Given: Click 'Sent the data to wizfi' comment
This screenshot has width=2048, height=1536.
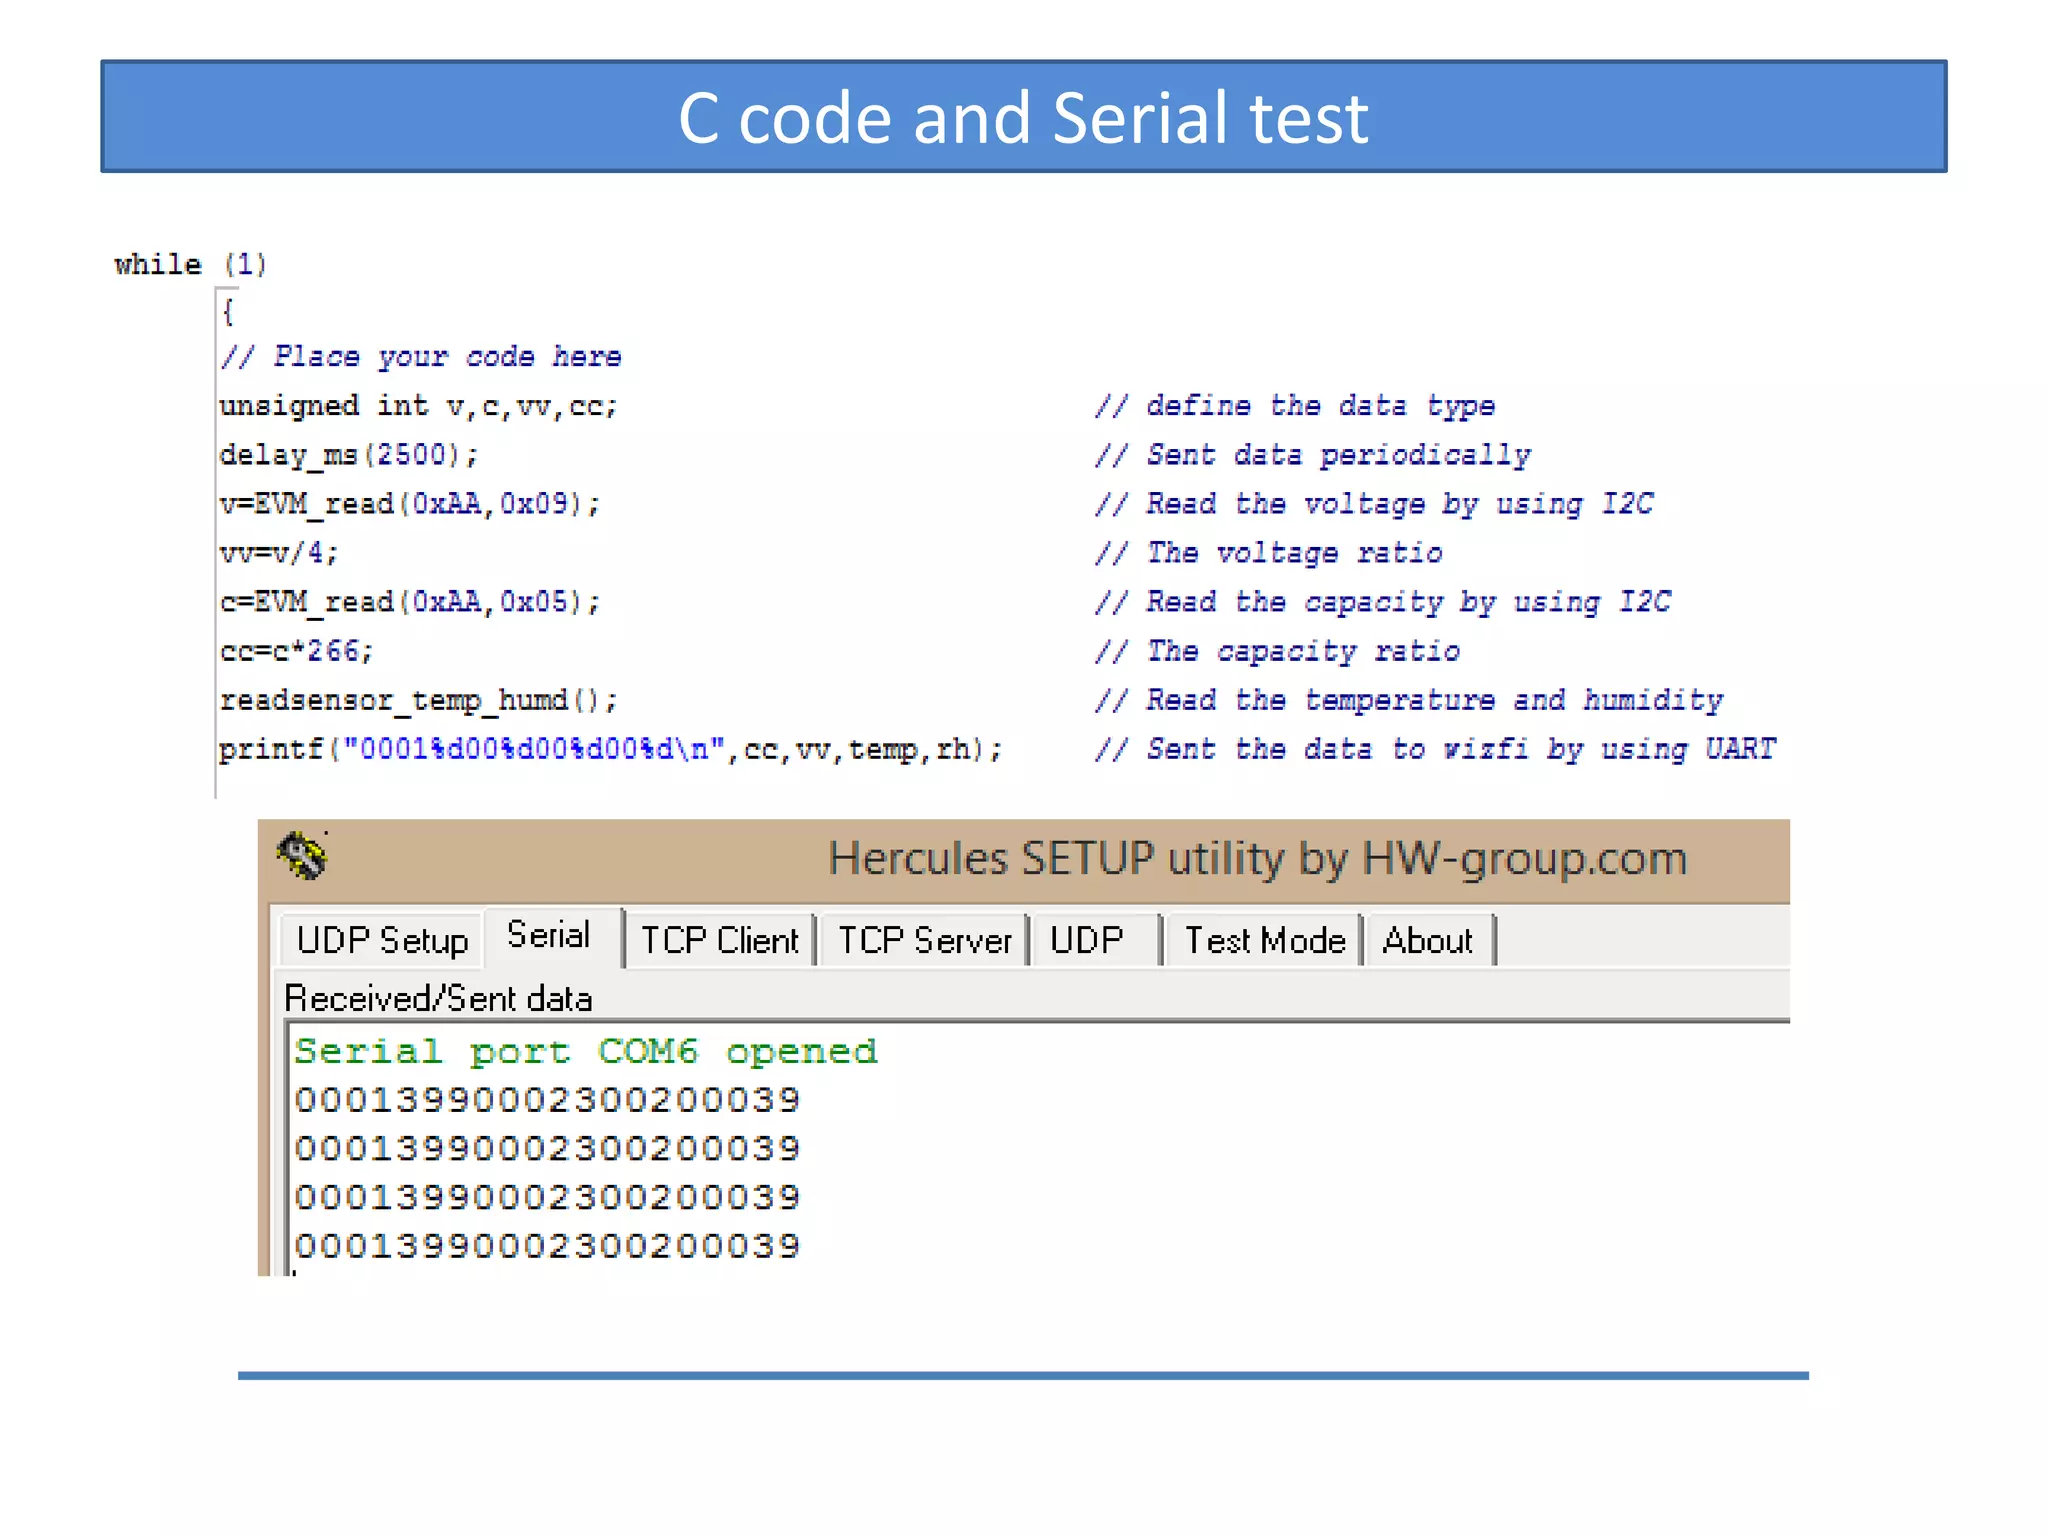Looking at the screenshot, I should [x=1435, y=749].
